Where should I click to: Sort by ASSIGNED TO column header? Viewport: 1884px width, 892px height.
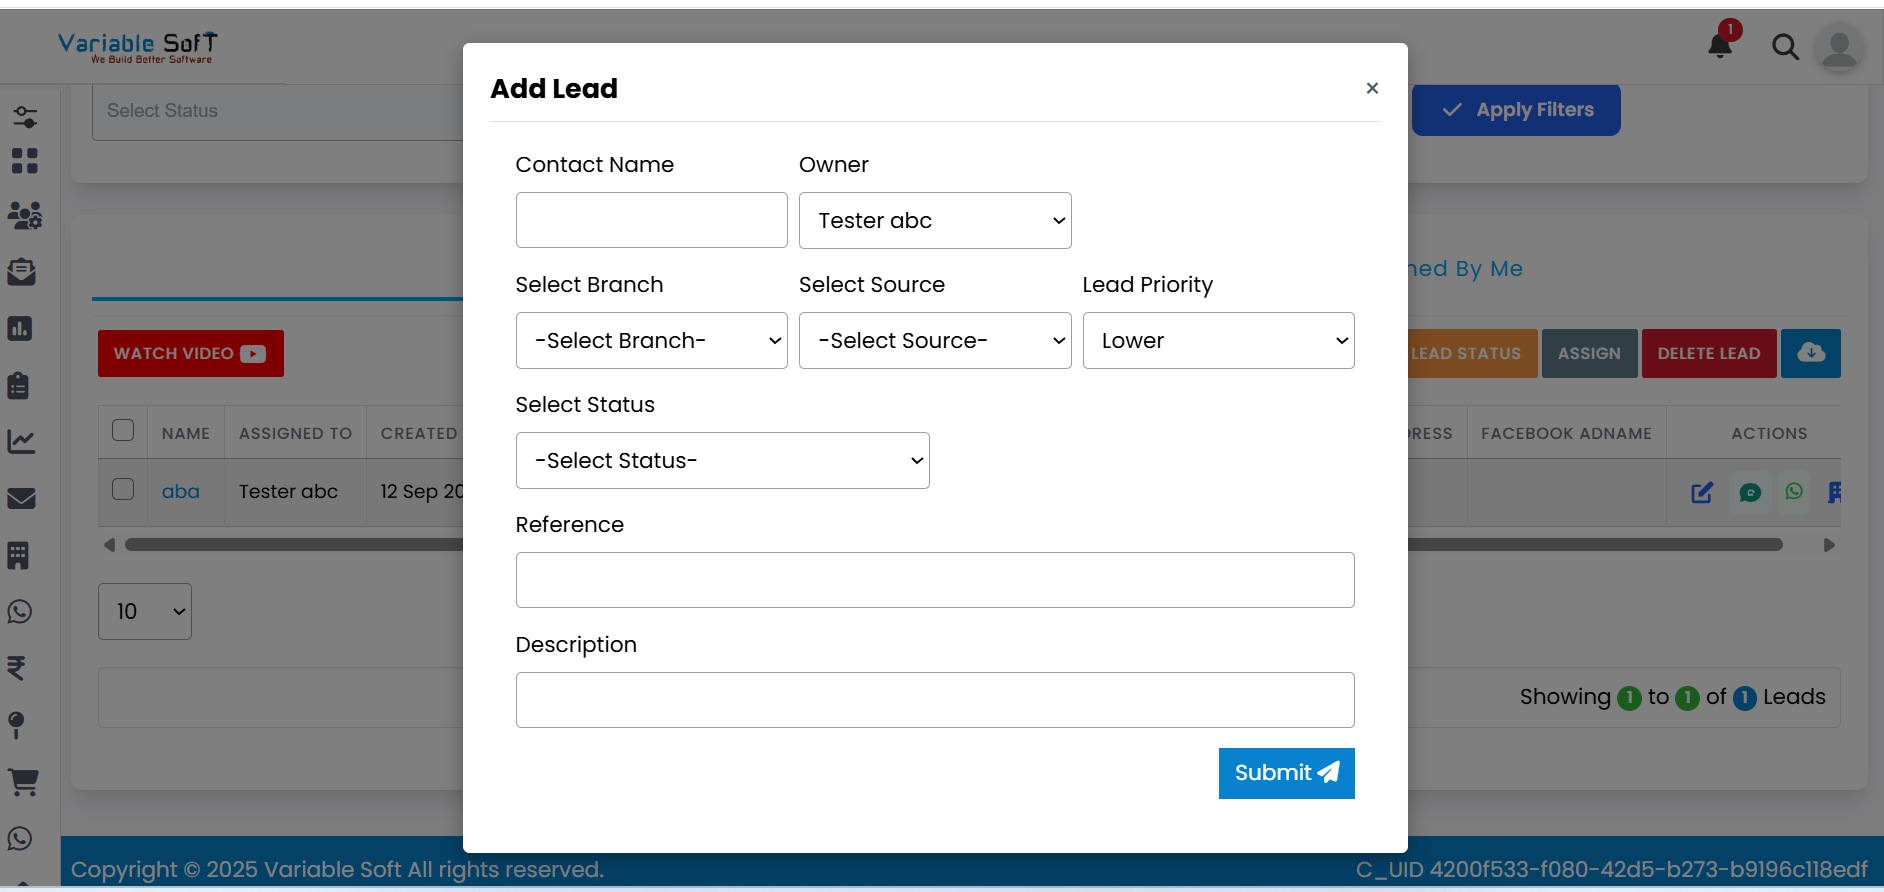tap(295, 433)
